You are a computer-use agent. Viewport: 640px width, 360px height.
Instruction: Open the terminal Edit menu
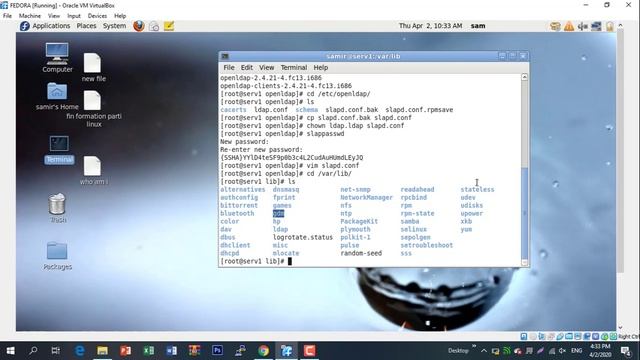[x=247, y=68]
